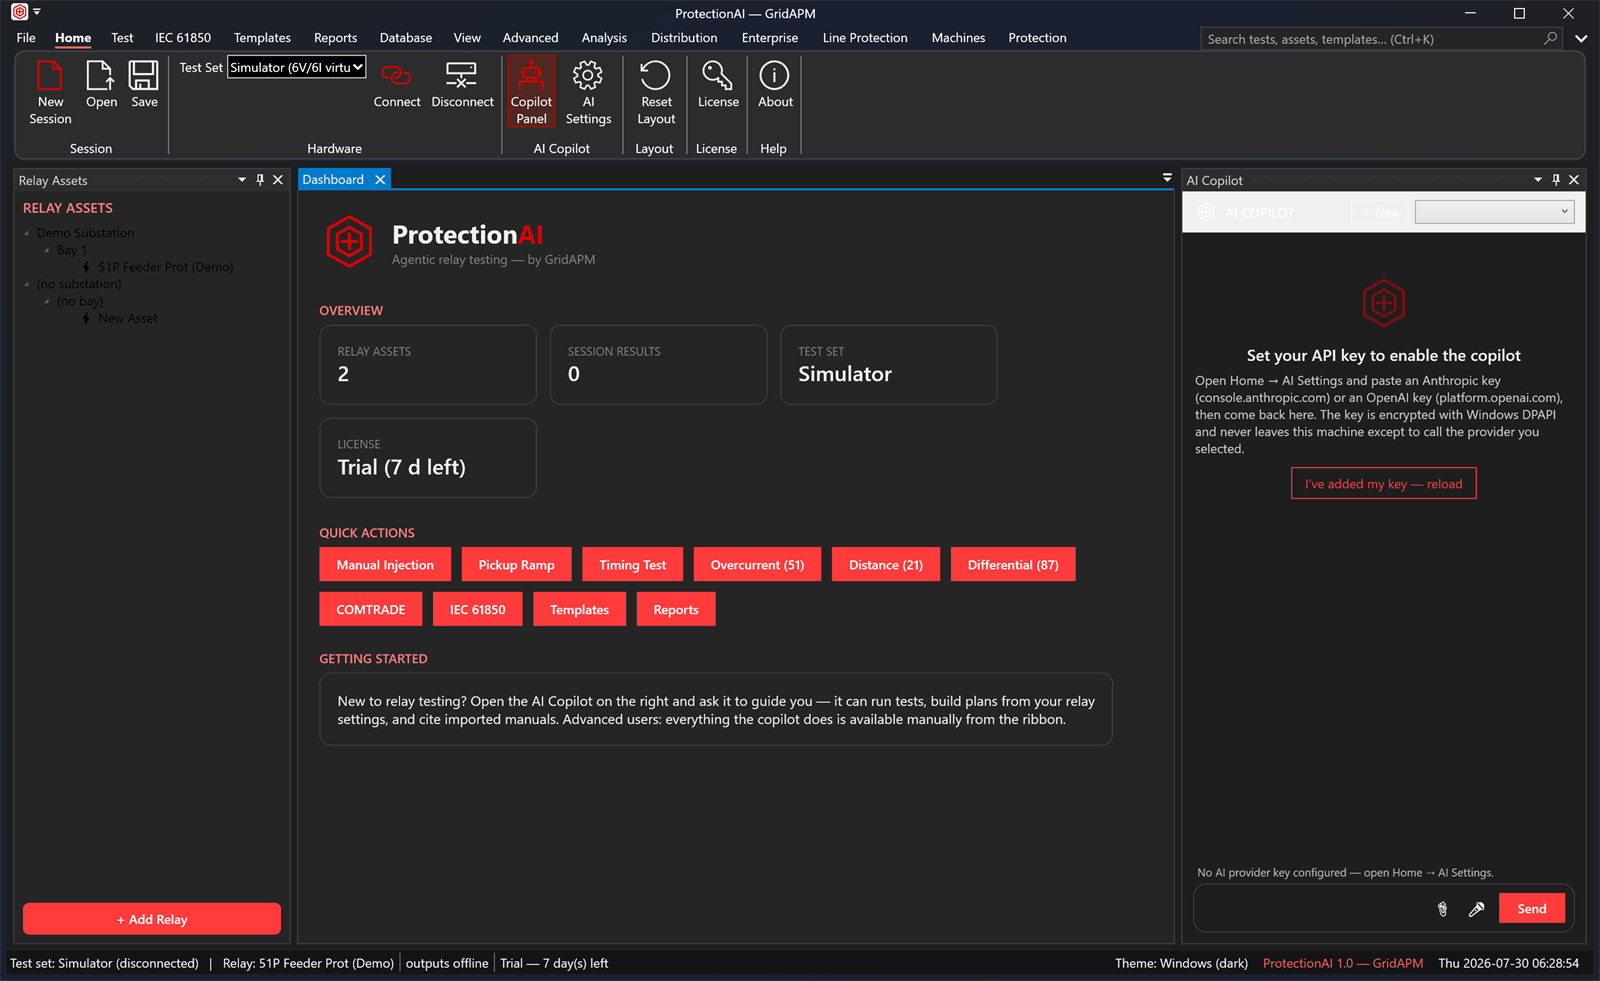1600x981 pixels.
Task: Toggle the Copilot Panel button
Action: [531, 93]
